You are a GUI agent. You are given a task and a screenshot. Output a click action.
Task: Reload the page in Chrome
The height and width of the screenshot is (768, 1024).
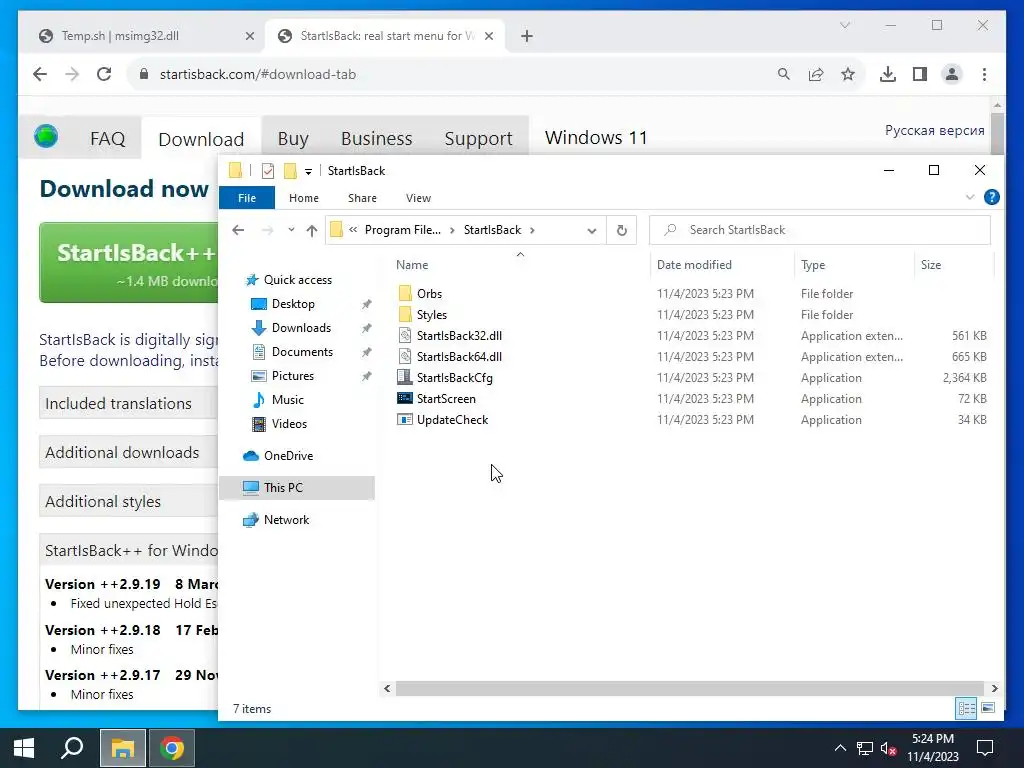tap(104, 74)
